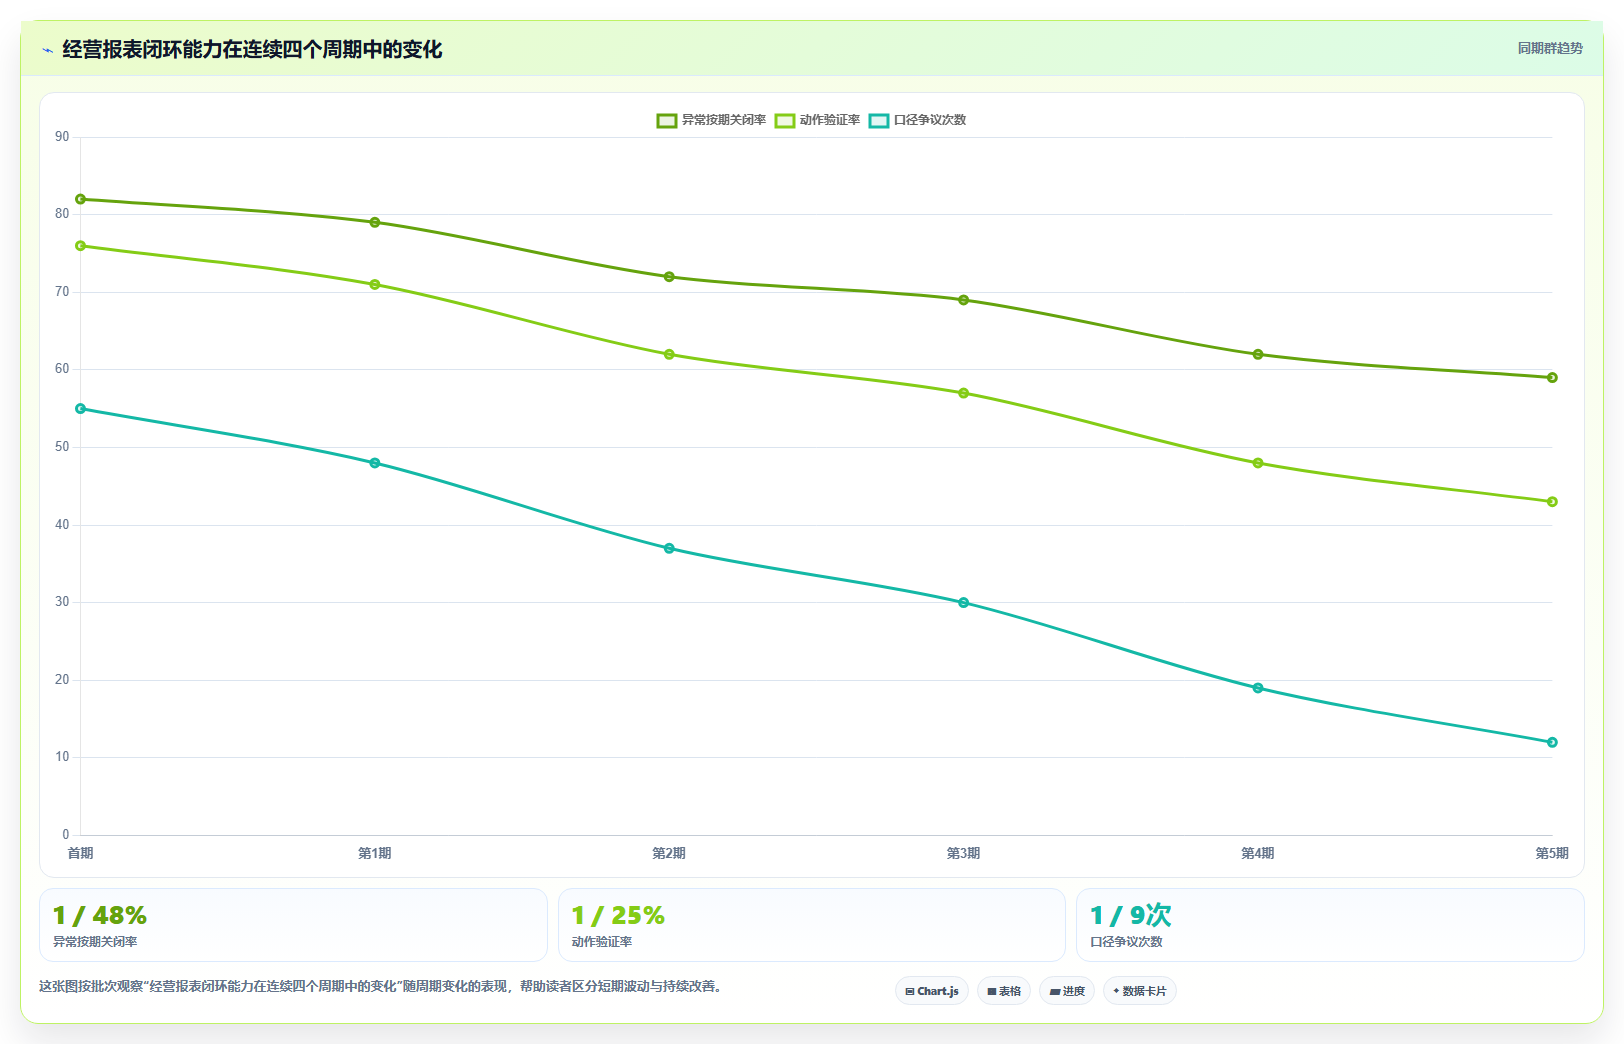The width and height of the screenshot is (1624, 1044).
Task: Open the 1 / 25% 动作验证率 stat card
Action: tap(812, 925)
